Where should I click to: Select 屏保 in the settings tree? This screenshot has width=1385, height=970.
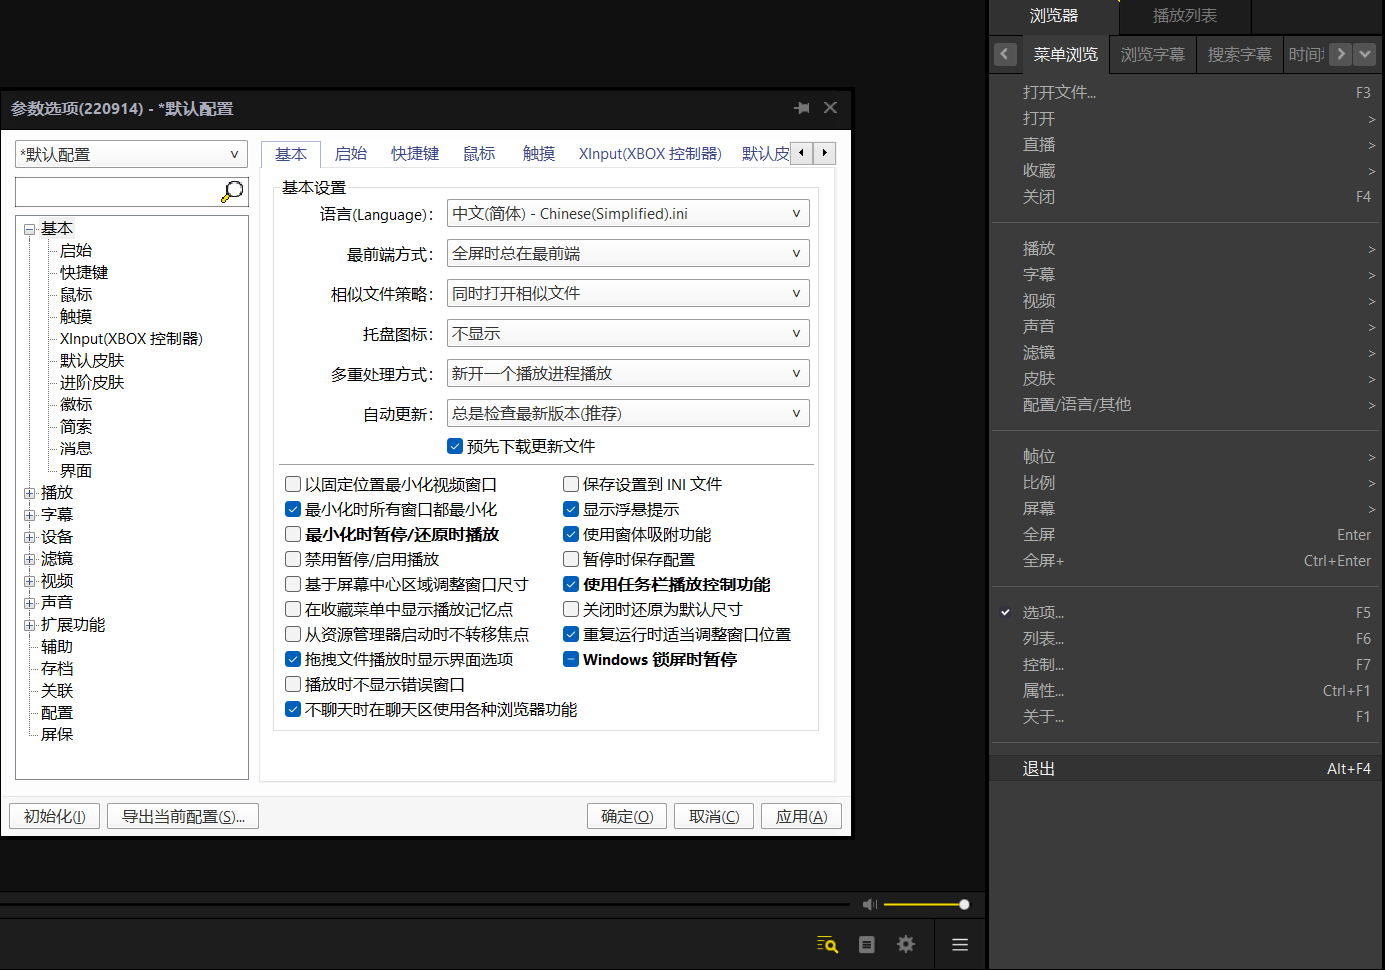pyautogui.click(x=57, y=735)
